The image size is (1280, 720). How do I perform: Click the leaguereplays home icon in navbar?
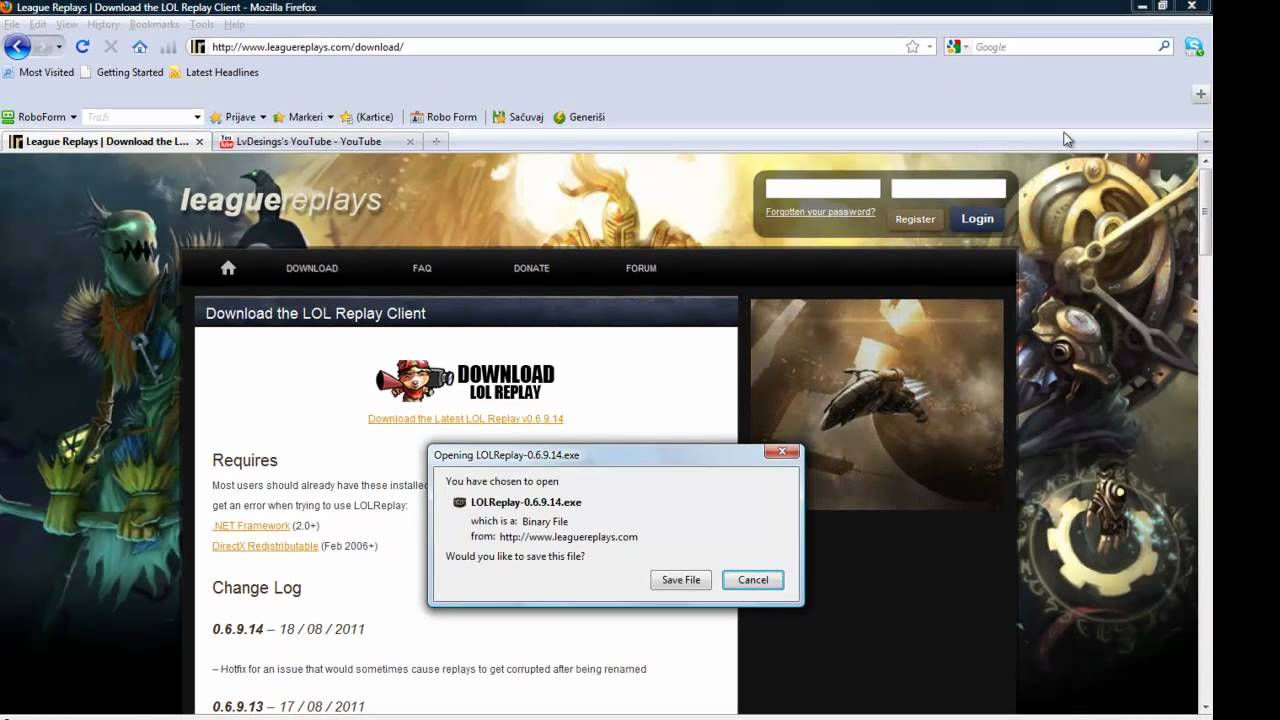click(228, 267)
